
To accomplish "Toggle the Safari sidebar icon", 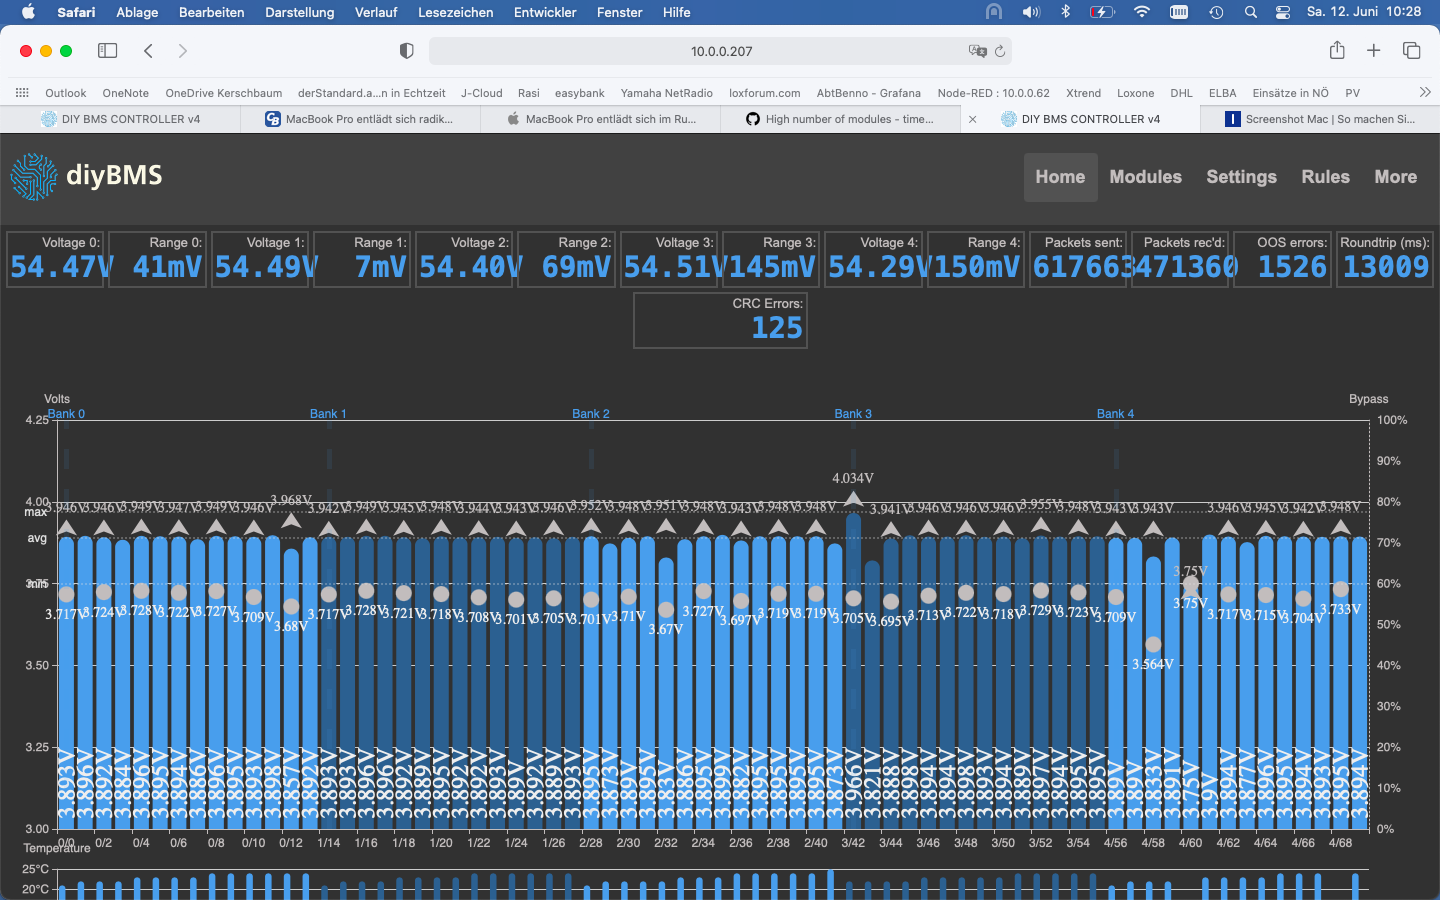I will click(x=107, y=51).
